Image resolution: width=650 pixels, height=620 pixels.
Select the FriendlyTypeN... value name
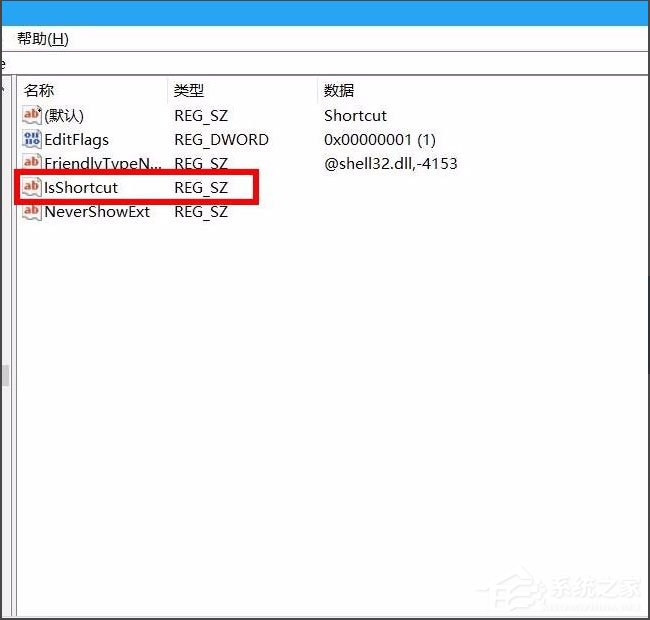pos(103,163)
